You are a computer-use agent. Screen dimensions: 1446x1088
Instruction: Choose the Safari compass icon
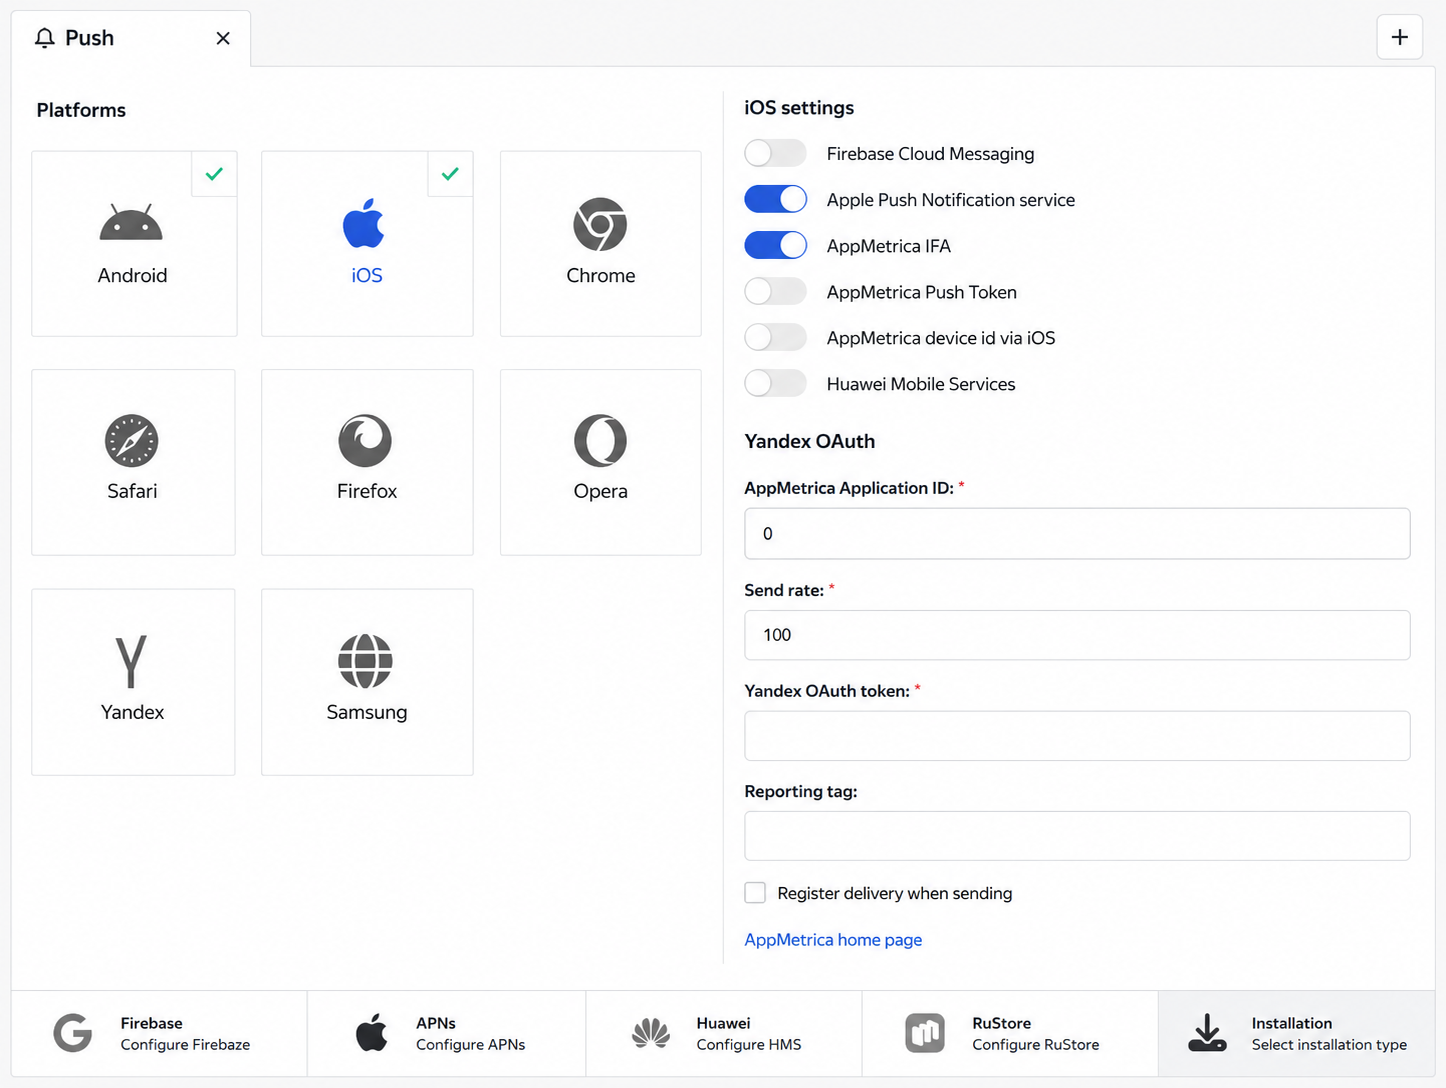[x=132, y=440]
